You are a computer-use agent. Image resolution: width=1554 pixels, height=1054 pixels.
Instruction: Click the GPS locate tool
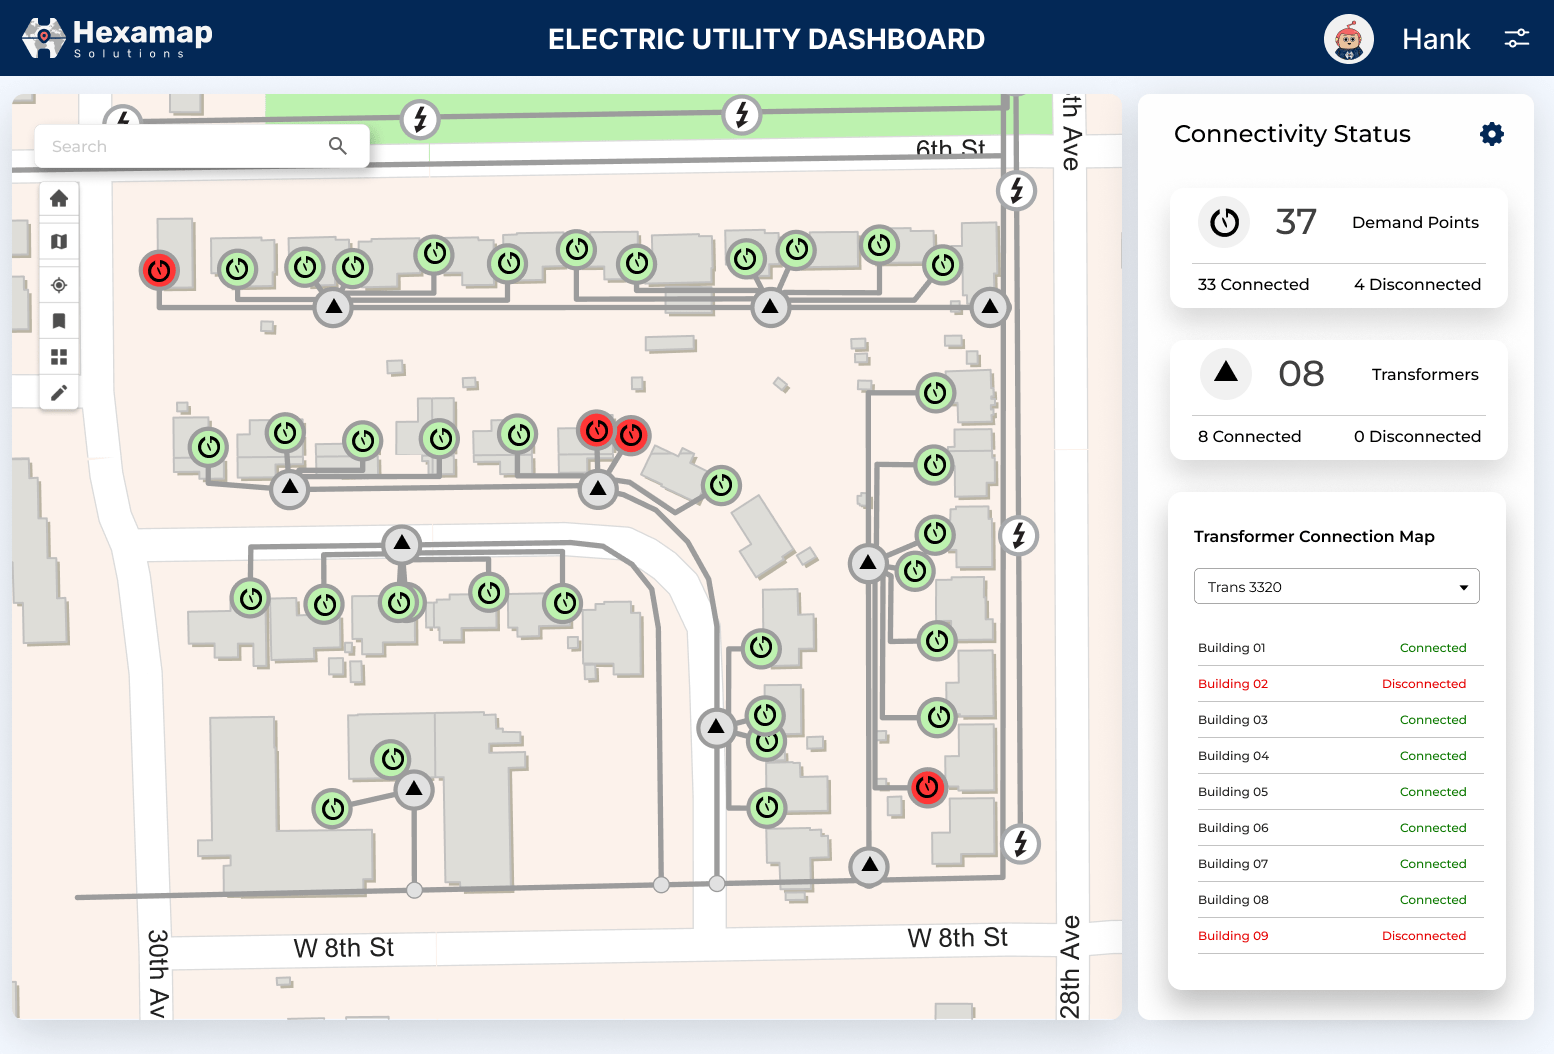click(59, 285)
